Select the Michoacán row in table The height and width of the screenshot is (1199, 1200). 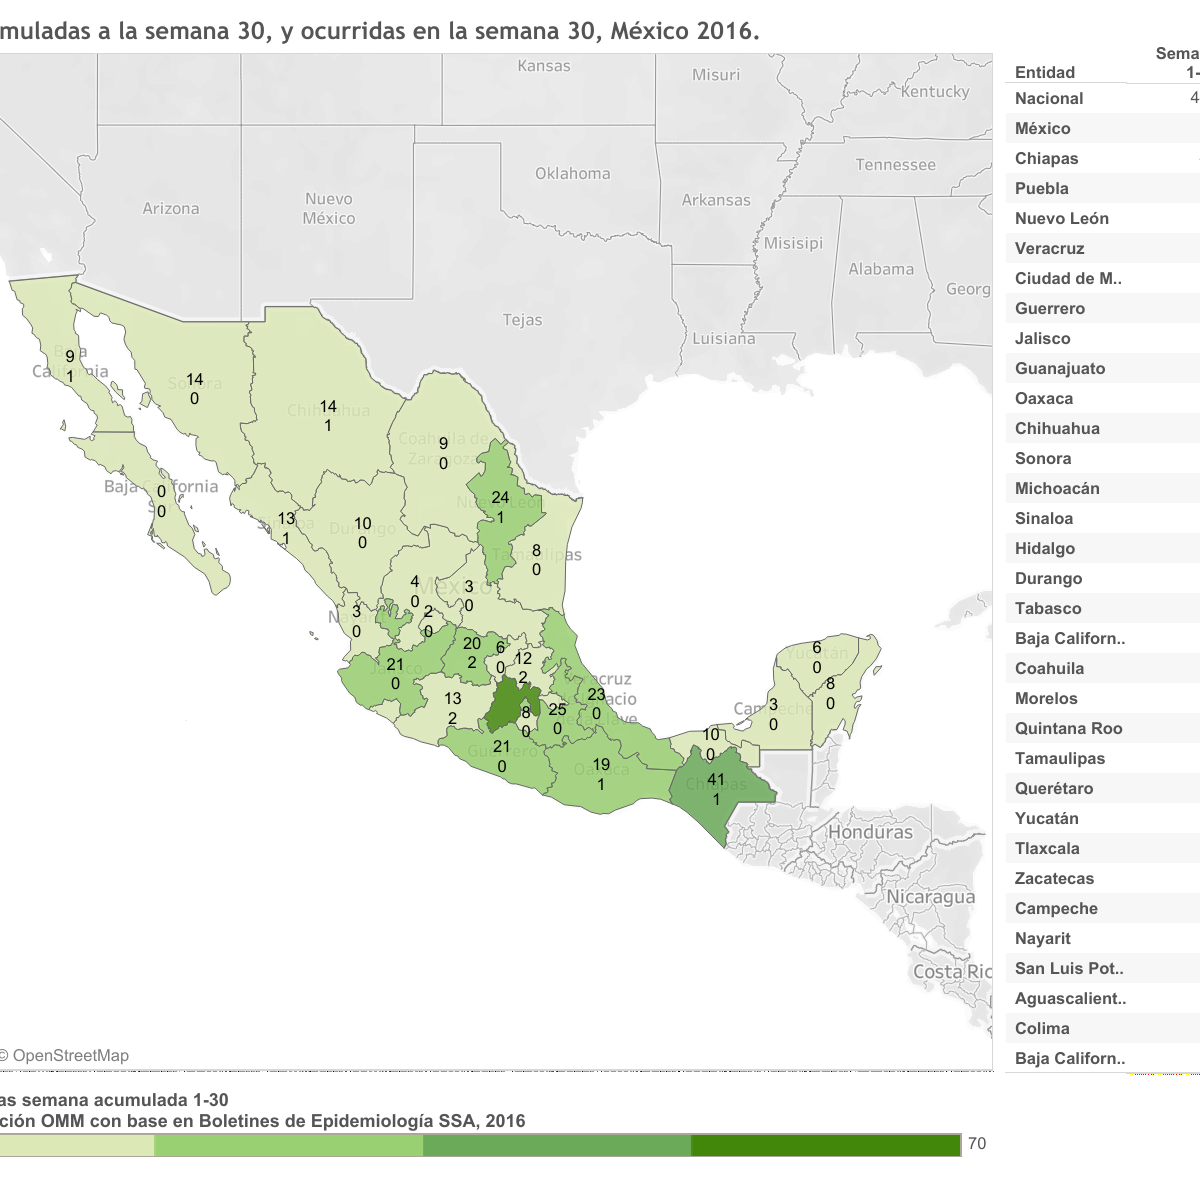point(1057,488)
